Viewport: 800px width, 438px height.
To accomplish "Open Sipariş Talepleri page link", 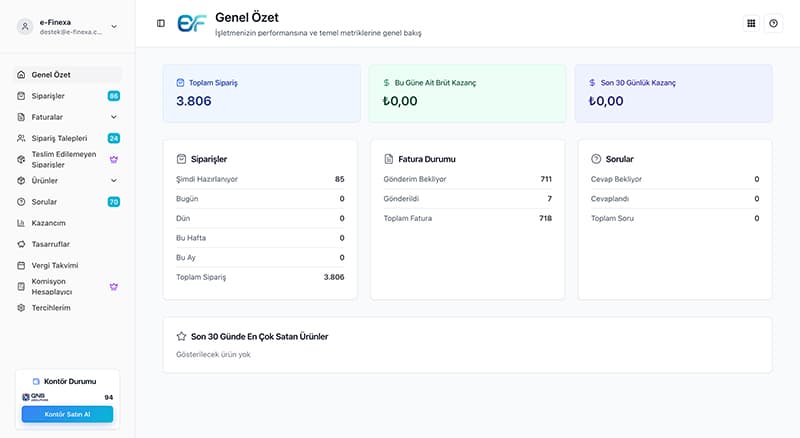I will [59, 138].
